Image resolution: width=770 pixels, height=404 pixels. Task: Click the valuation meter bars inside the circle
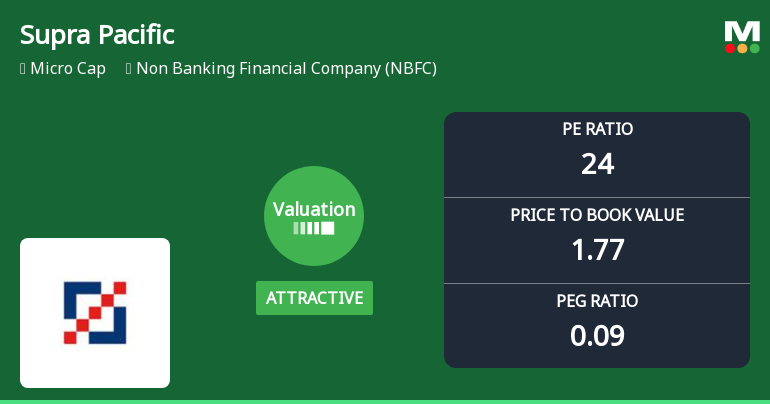[x=313, y=228]
